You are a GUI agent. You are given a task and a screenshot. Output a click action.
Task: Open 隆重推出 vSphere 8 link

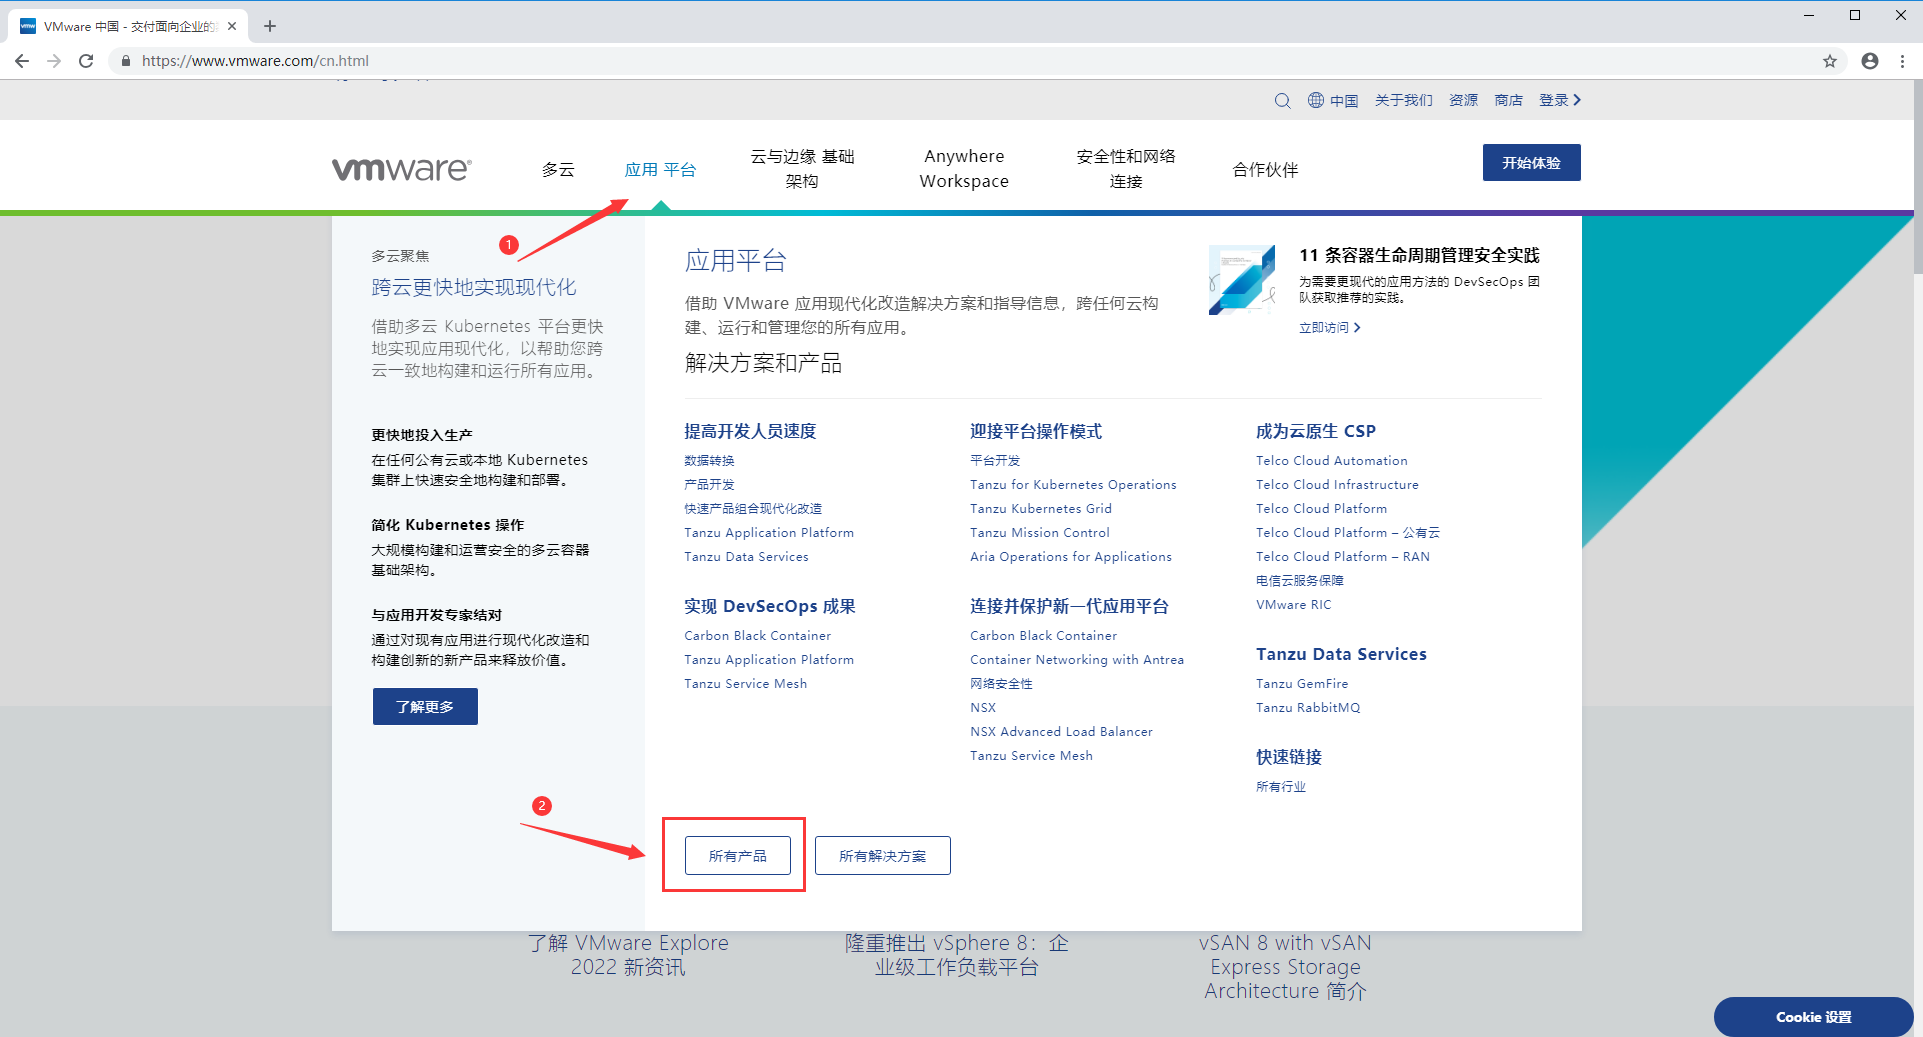(x=956, y=955)
